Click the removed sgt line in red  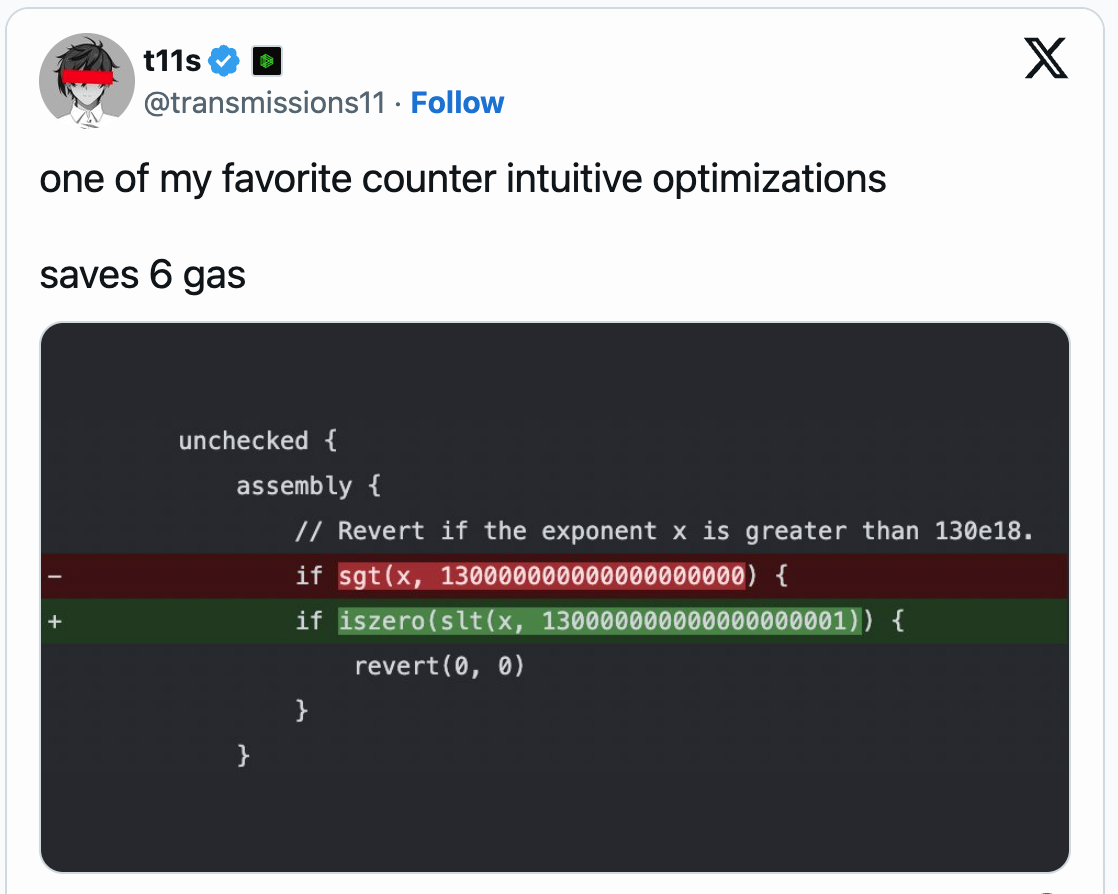[x=555, y=576]
